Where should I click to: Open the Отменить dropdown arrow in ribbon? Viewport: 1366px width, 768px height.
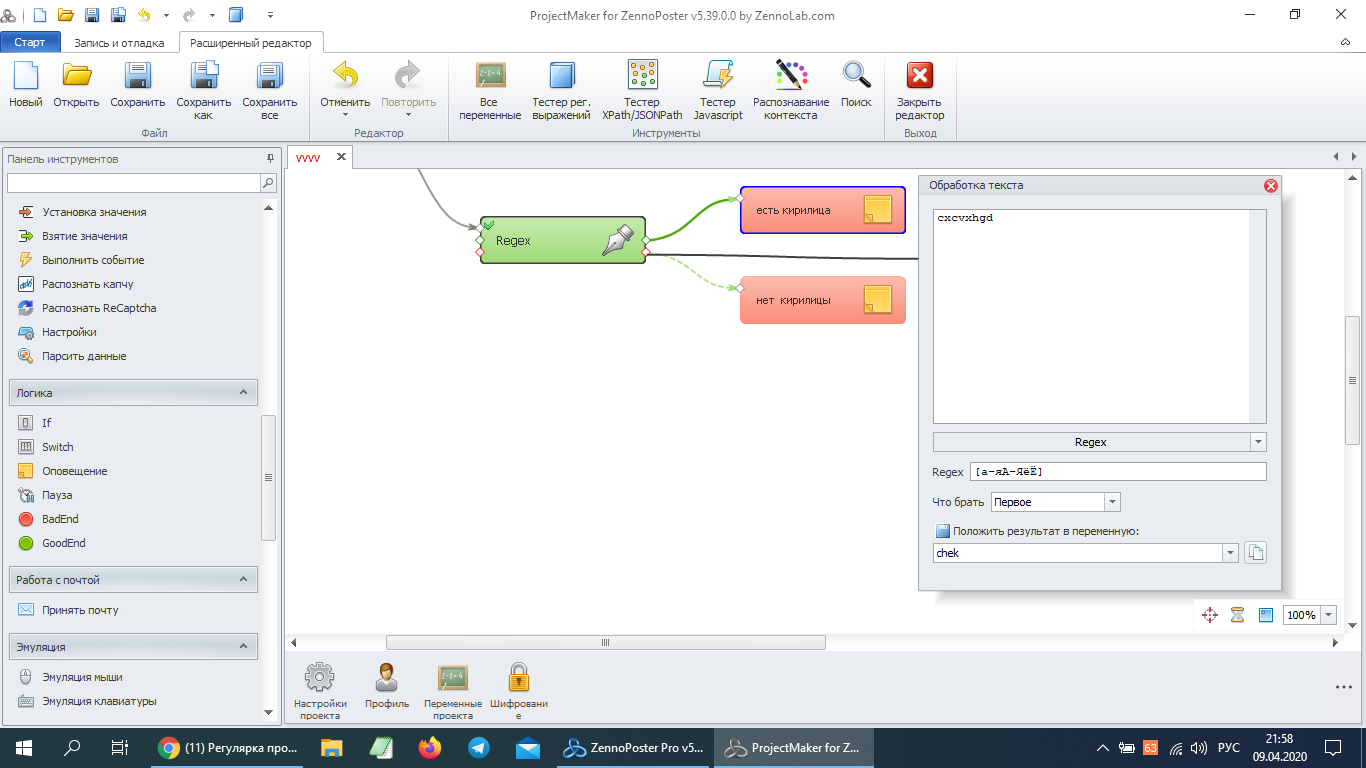[x=345, y=114]
